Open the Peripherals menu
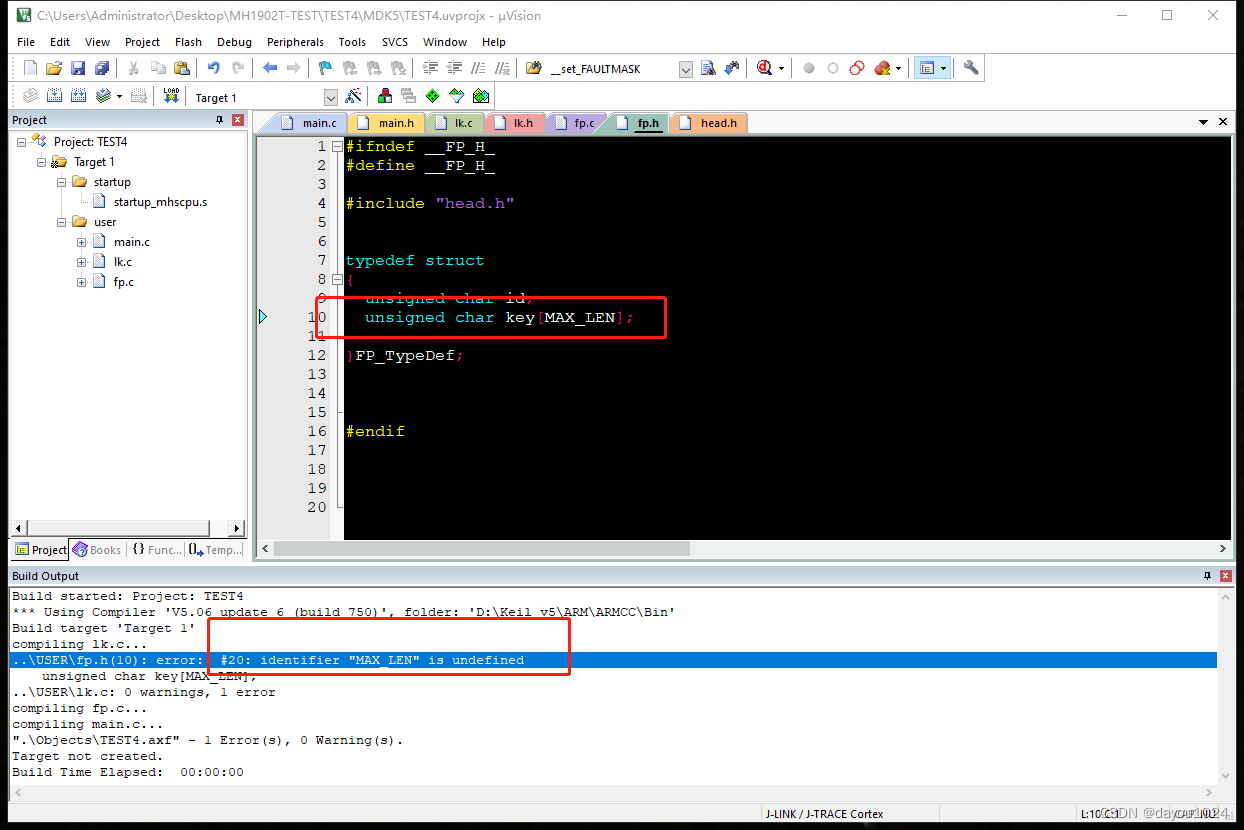 coord(295,42)
